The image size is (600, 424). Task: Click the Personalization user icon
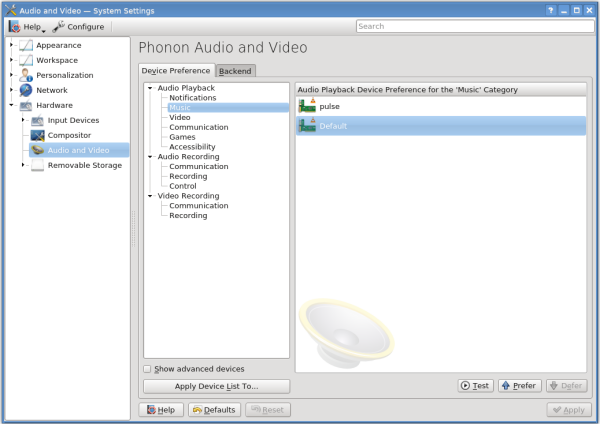tap(26, 75)
